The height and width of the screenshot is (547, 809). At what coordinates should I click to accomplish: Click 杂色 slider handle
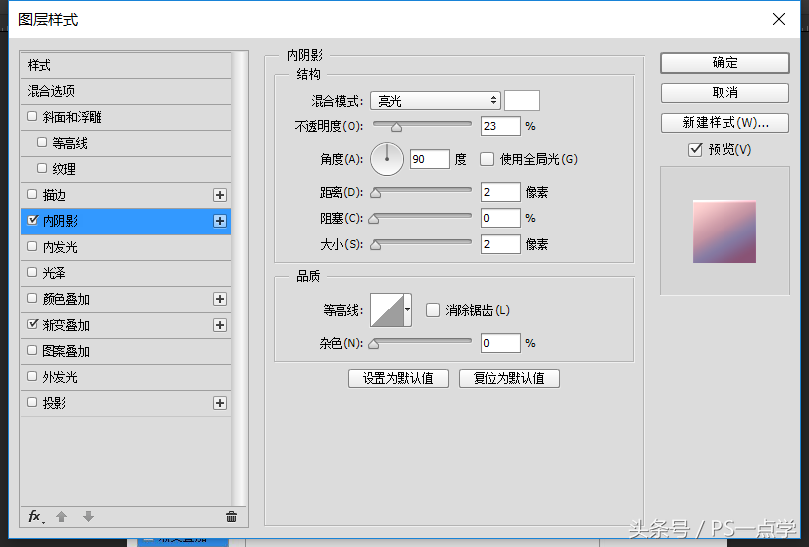coord(374,344)
